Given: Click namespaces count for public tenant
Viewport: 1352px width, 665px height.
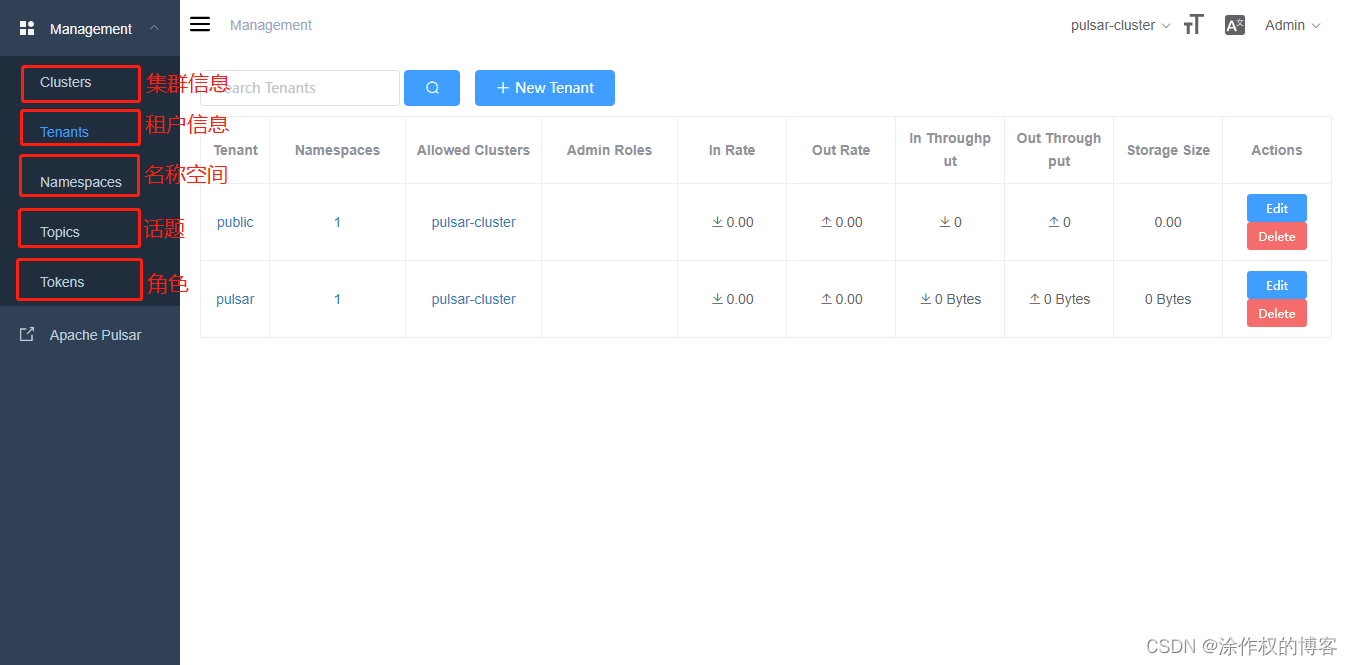Looking at the screenshot, I should coord(337,222).
